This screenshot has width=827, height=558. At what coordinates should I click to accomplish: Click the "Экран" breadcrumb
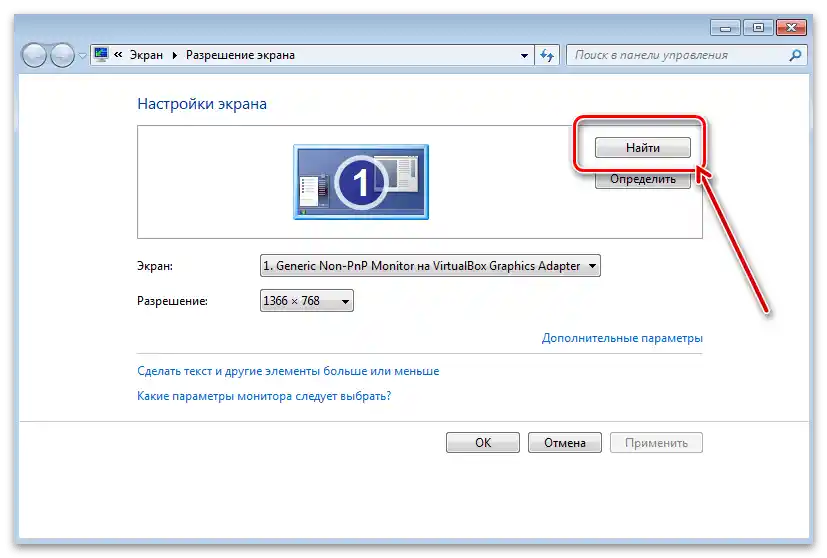tap(146, 55)
